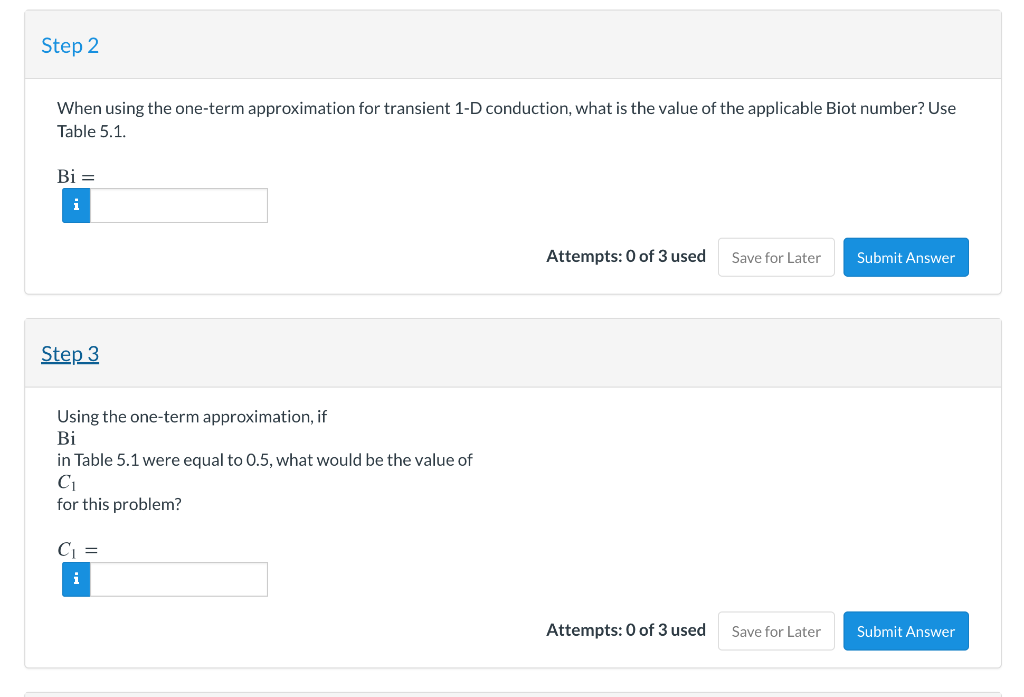This screenshot has width=1024, height=697.
Task: Click the partially visible panel at the bottom
Action: (x=512, y=692)
